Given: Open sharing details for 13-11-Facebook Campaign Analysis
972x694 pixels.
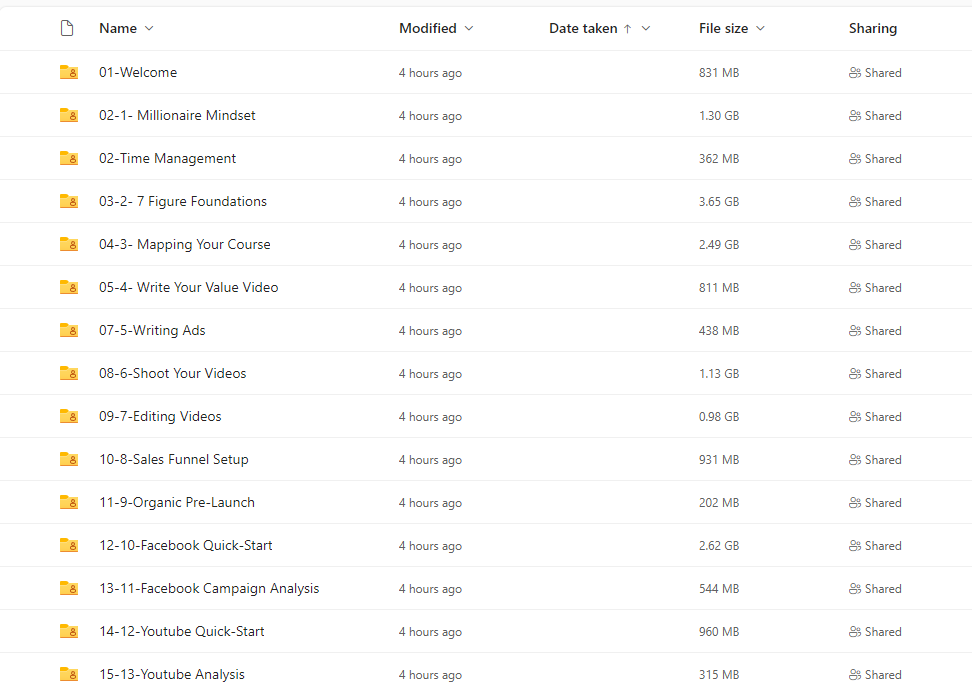Looking at the screenshot, I should [875, 589].
